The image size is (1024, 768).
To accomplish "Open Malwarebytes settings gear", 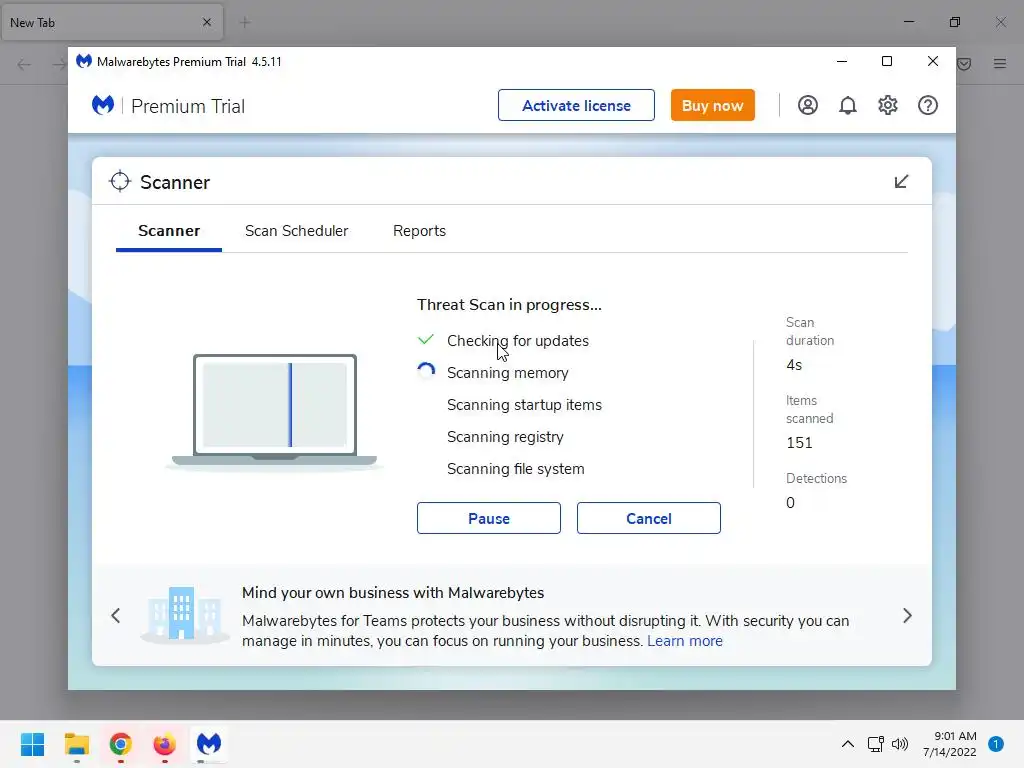I will (888, 105).
